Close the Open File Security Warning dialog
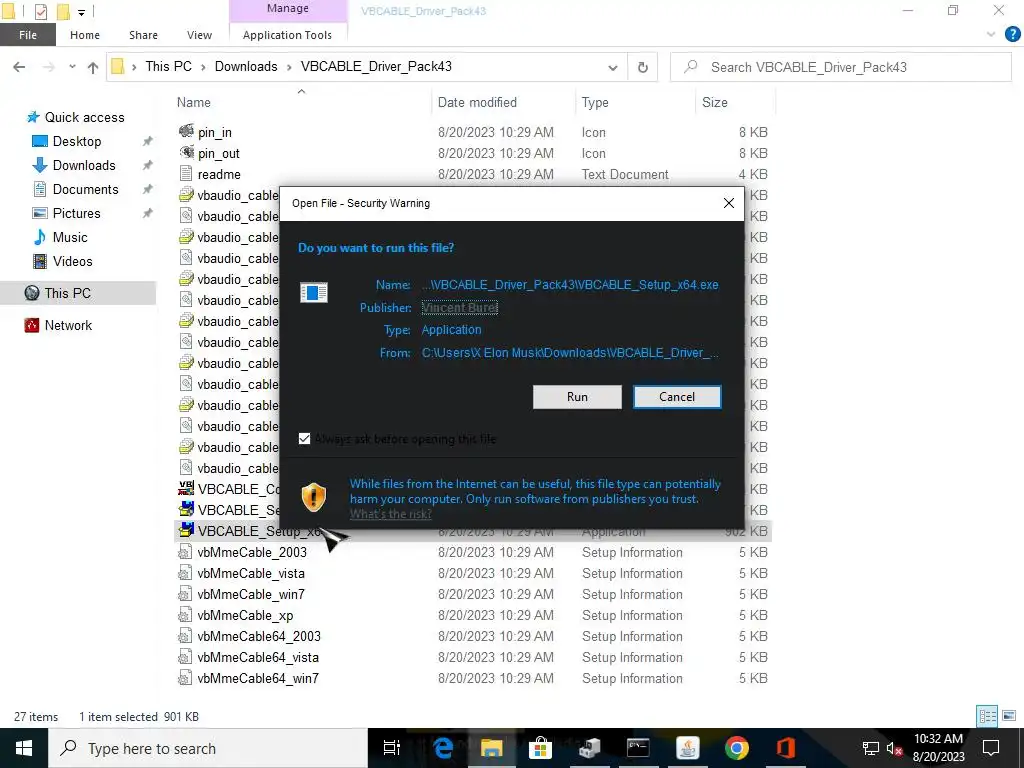Viewport: 1024px width, 768px height. 728,203
